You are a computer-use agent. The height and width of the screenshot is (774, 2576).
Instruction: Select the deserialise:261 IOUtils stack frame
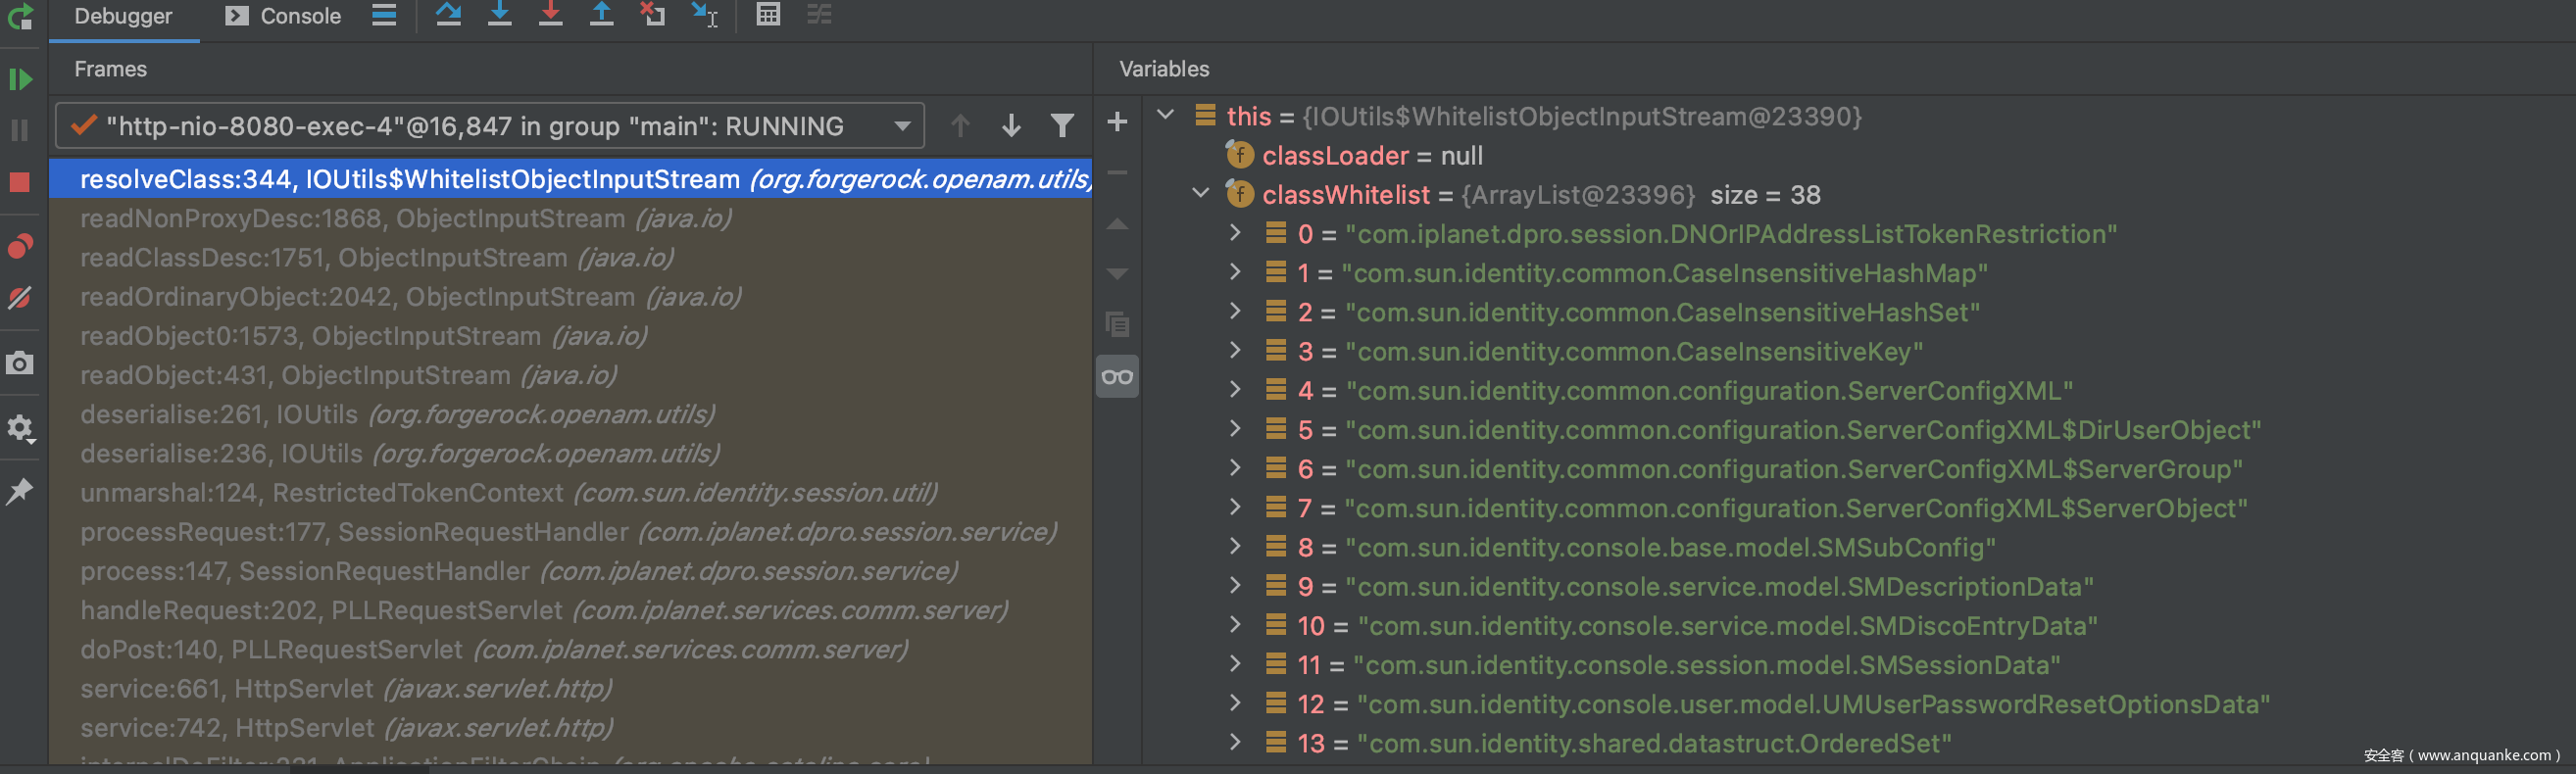click(x=397, y=415)
